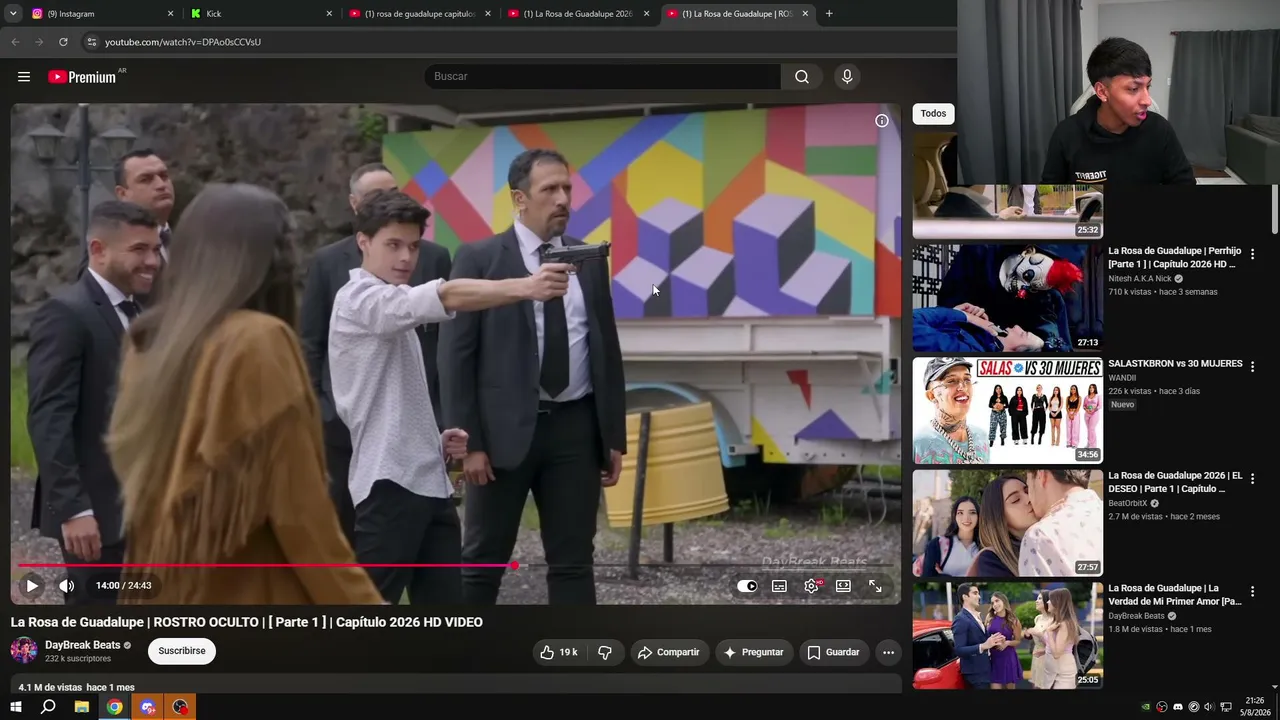View site information icon in address bar
This screenshot has height=720, width=1280.
point(92,42)
